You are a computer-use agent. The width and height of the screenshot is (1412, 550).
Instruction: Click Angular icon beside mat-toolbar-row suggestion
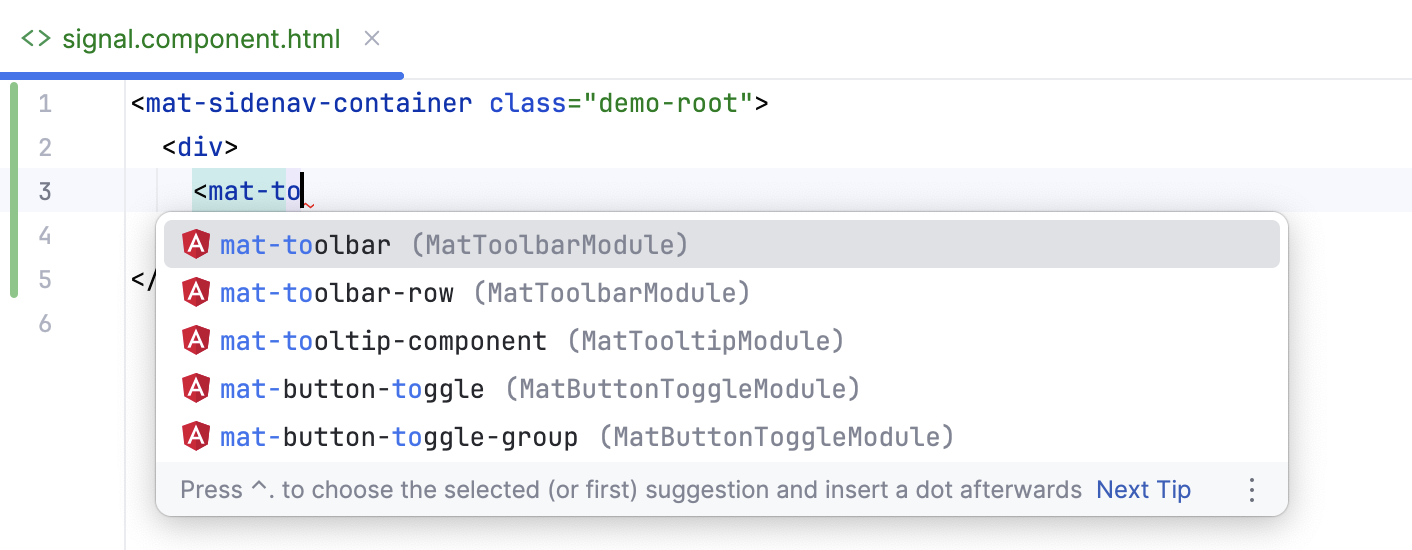pyautogui.click(x=196, y=293)
